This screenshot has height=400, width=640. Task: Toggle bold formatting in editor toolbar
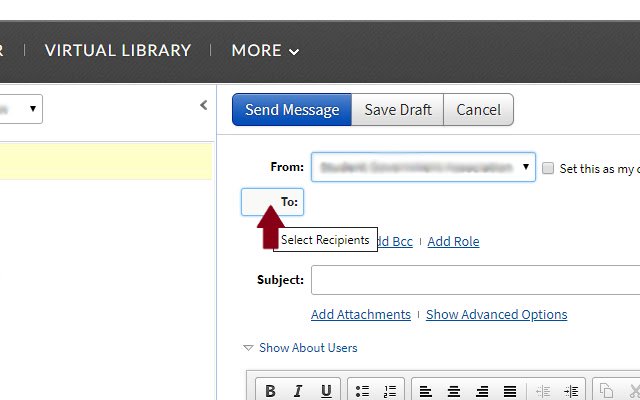click(270, 391)
